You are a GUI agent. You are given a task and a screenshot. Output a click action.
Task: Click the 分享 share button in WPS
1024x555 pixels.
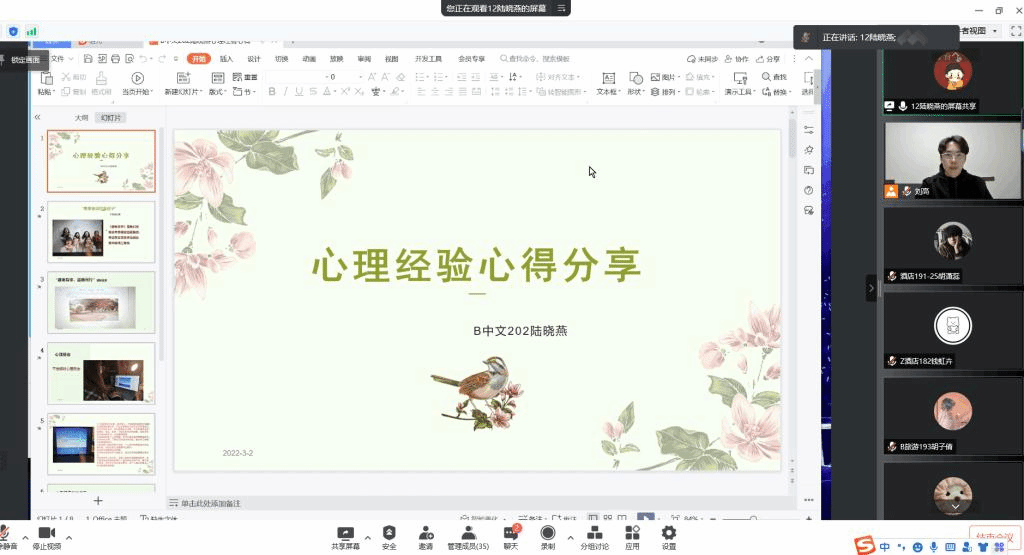pos(768,59)
